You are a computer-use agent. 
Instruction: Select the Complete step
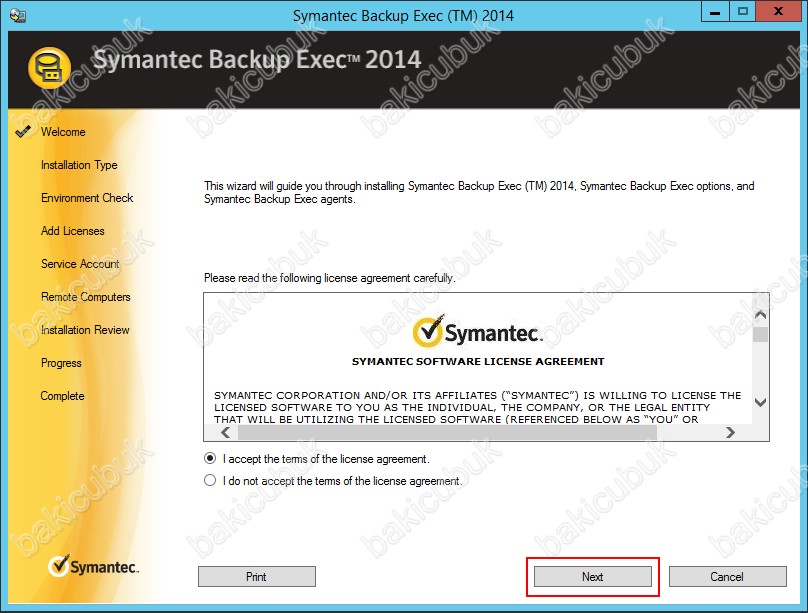pos(62,396)
